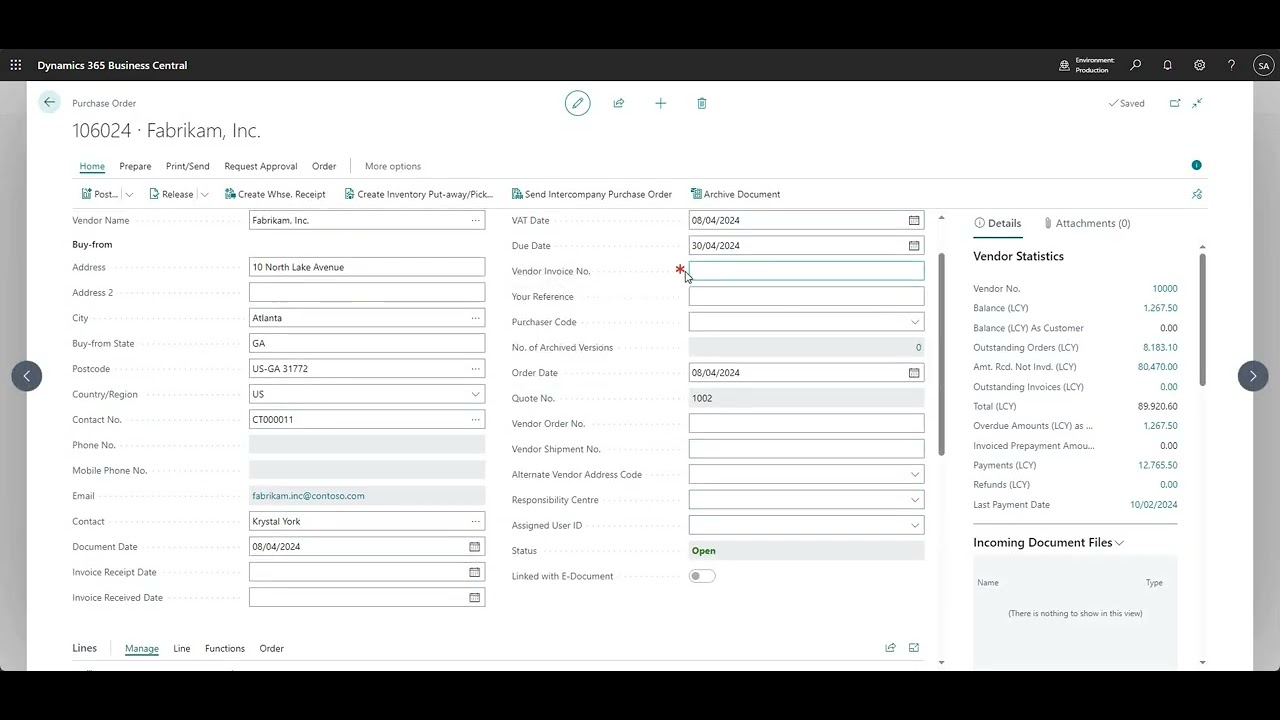Create new record with plus icon
1280x720 pixels.
click(660, 103)
